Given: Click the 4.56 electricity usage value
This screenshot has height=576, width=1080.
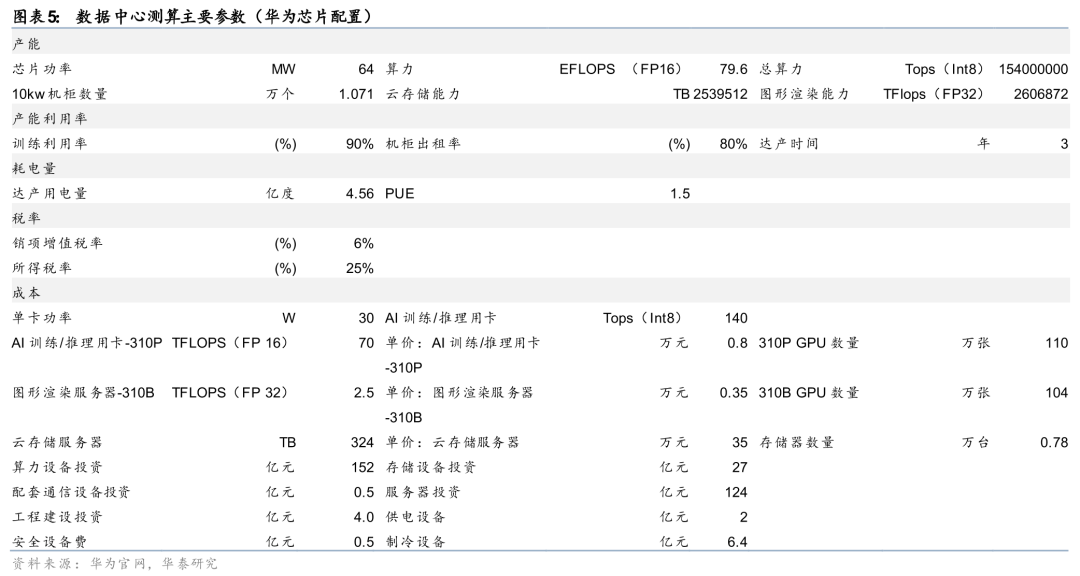Looking at the screenshot, I should [x=359, y=193].
